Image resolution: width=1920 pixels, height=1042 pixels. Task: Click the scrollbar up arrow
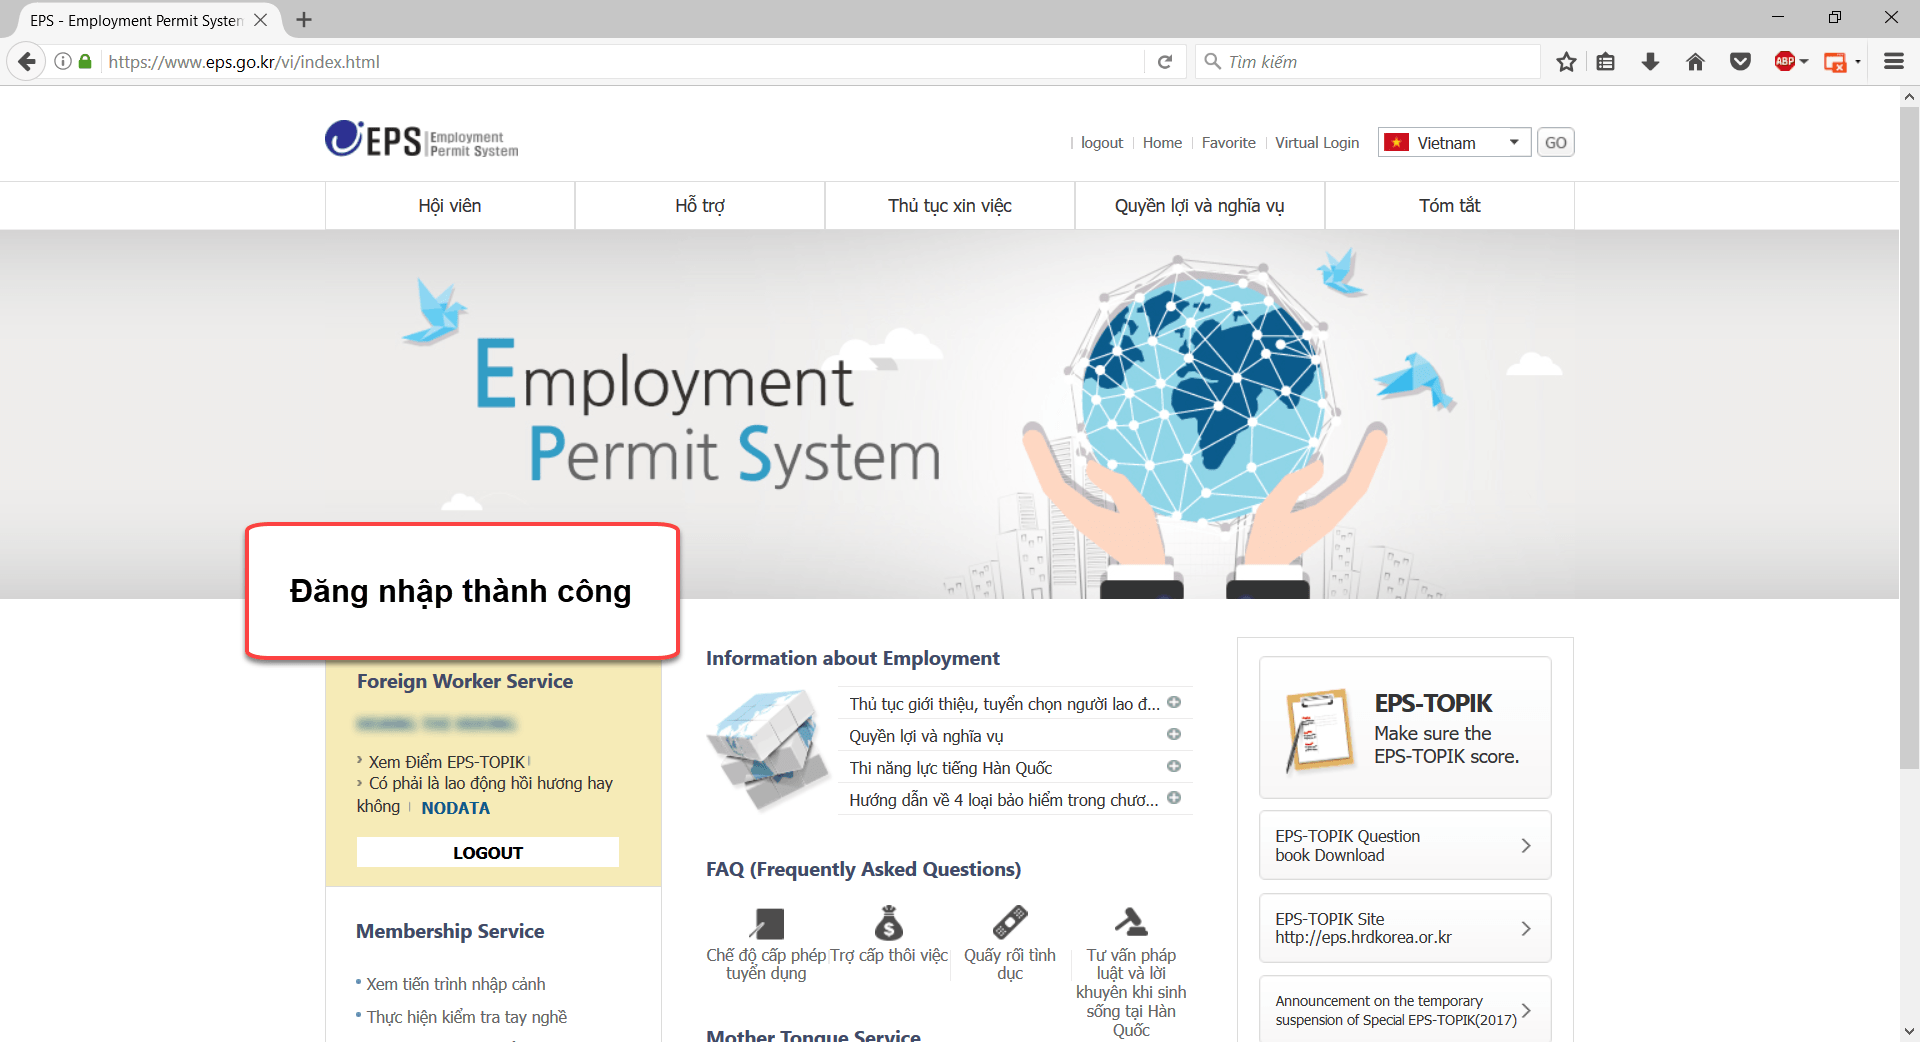(x=1909, y=97)
